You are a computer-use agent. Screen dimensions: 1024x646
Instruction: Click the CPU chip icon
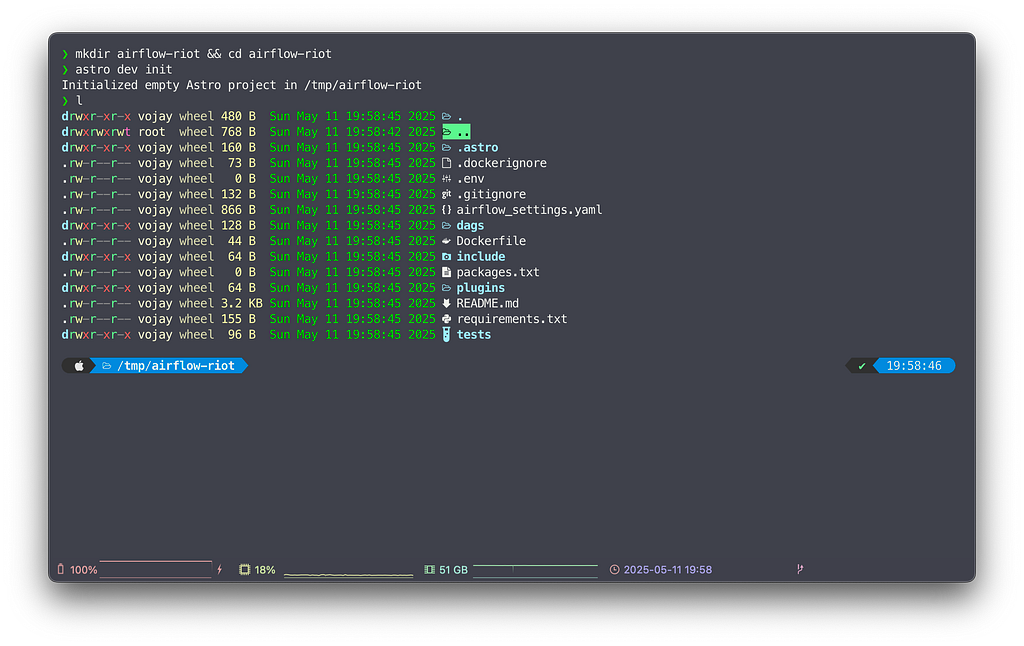pos(245,570)
